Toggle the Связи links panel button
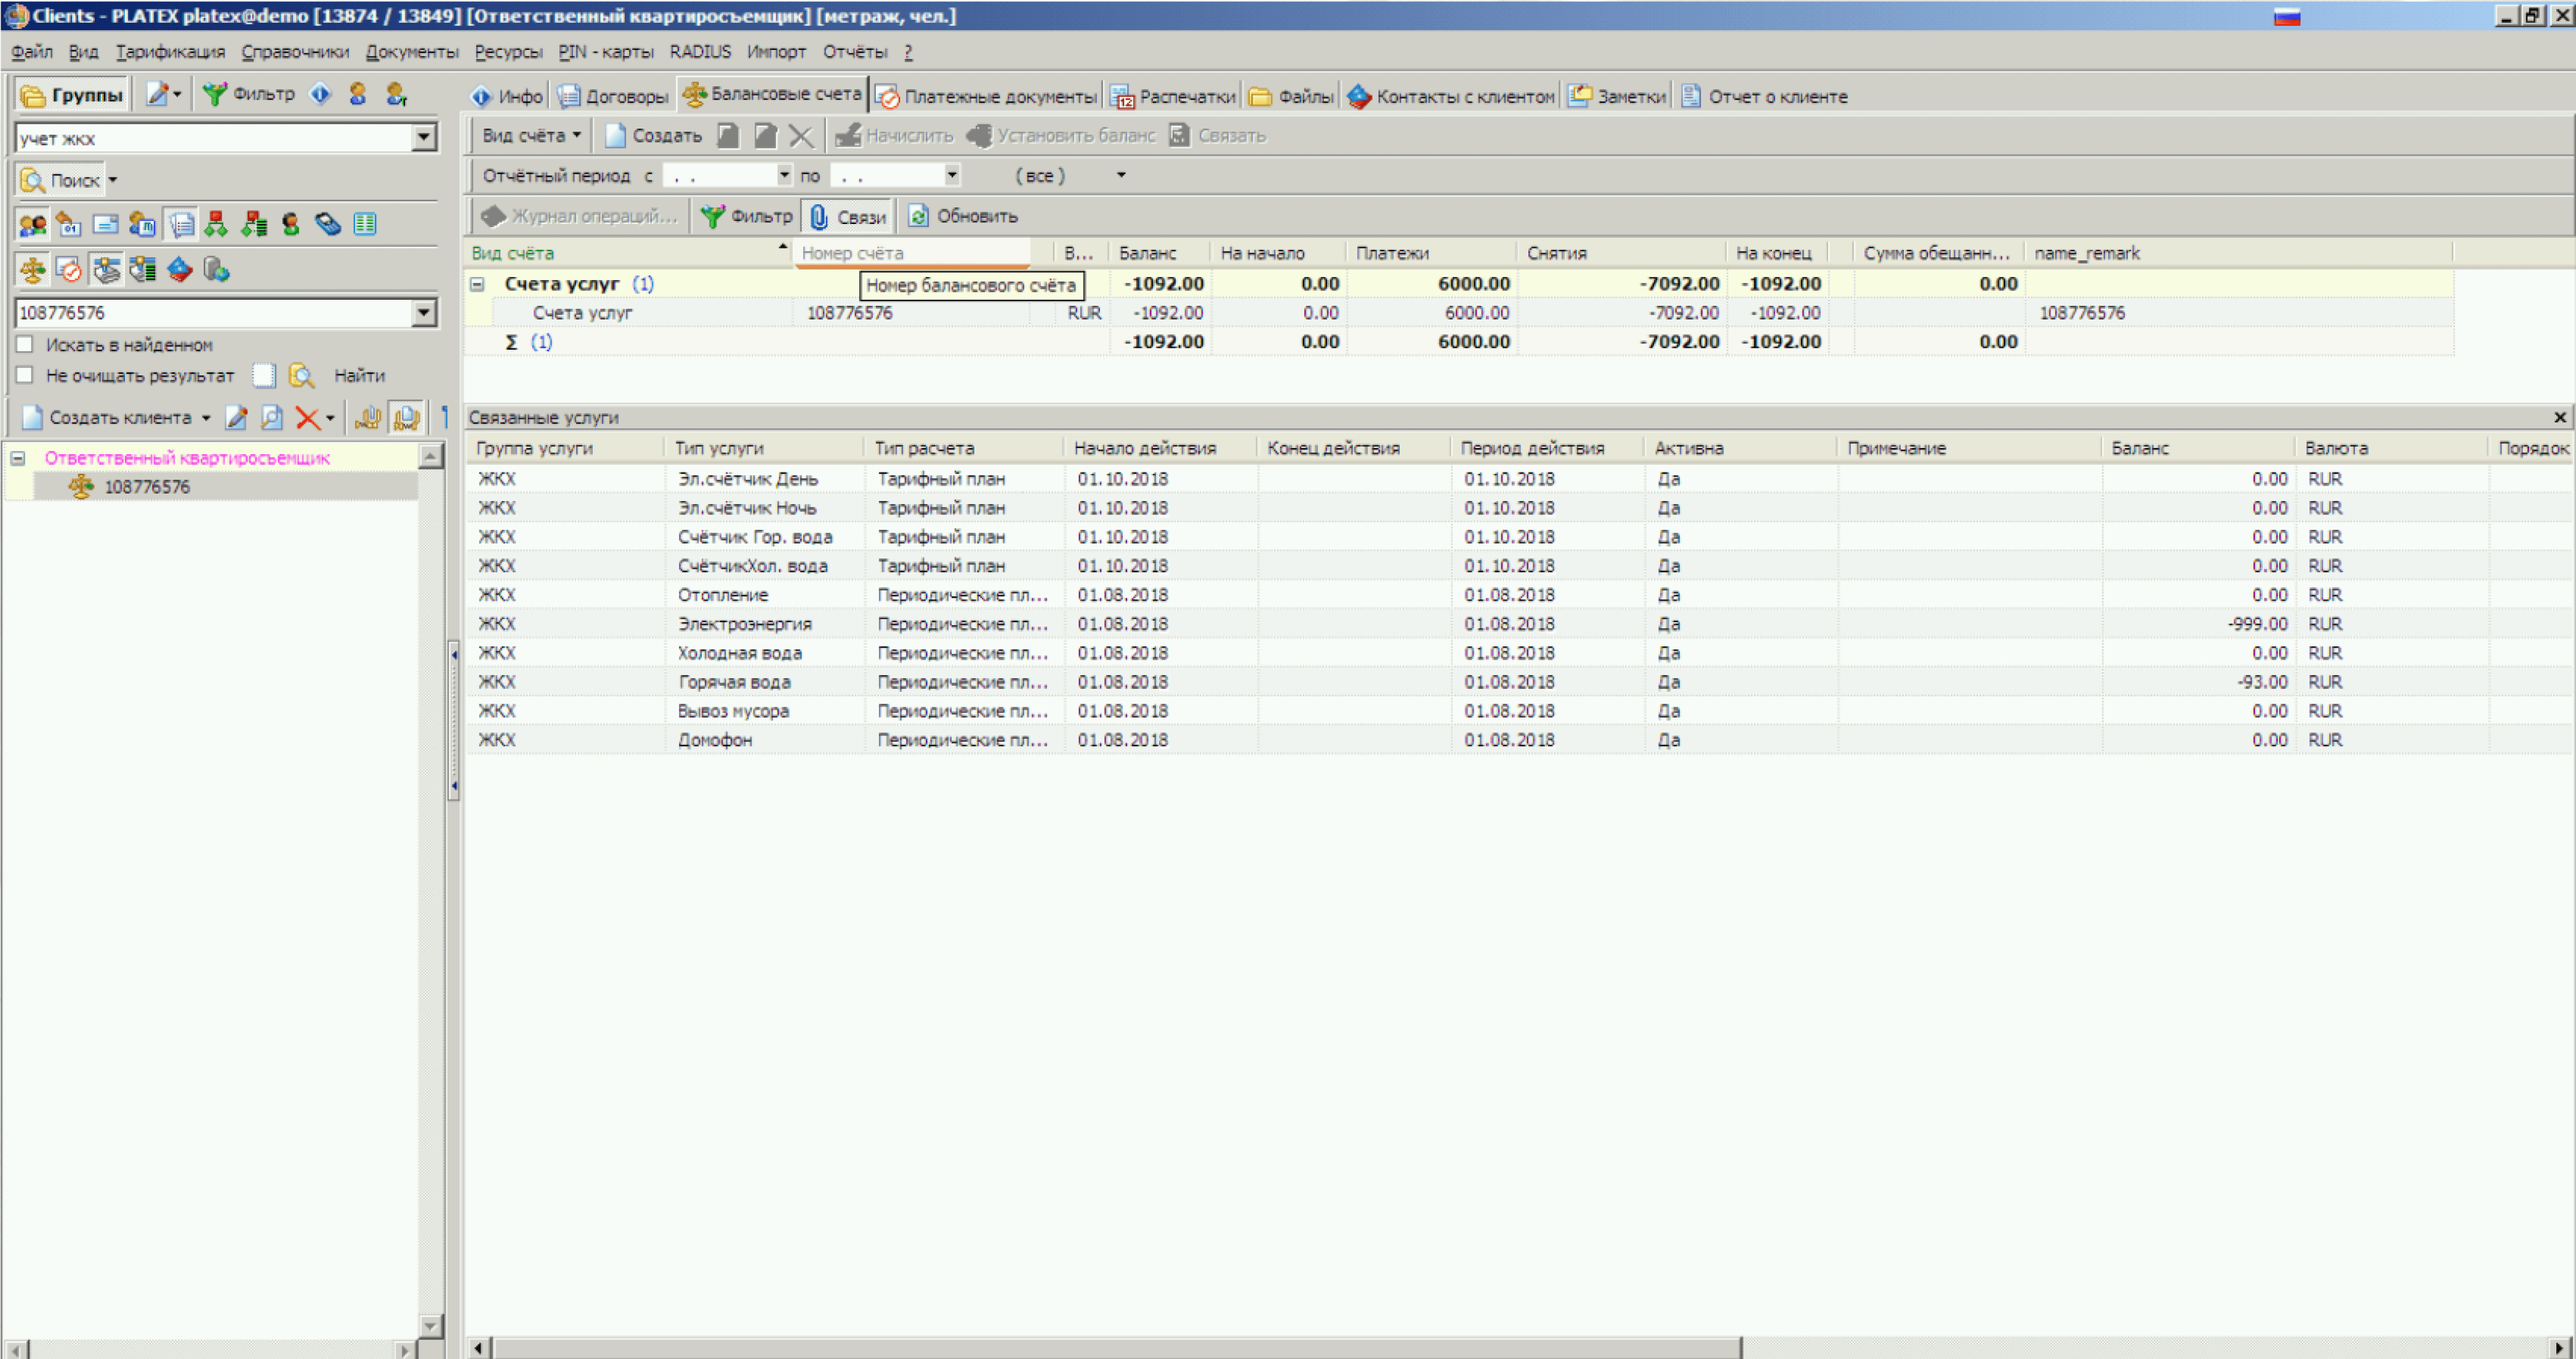Image resolution: width=2576 pixels, height=1359 pixels. [x=848, y=216]
